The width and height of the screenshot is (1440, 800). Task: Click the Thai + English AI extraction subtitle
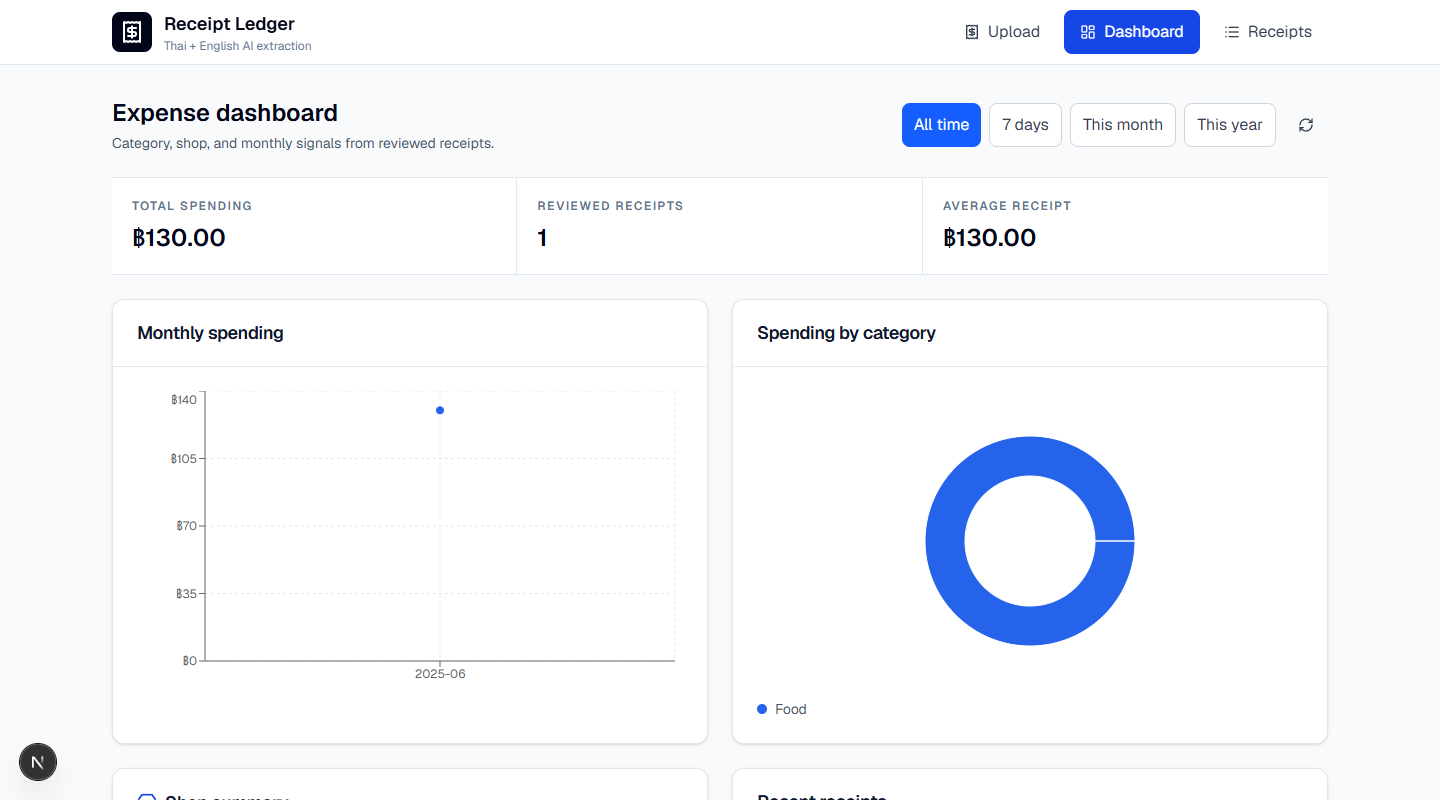click(238, 46)
